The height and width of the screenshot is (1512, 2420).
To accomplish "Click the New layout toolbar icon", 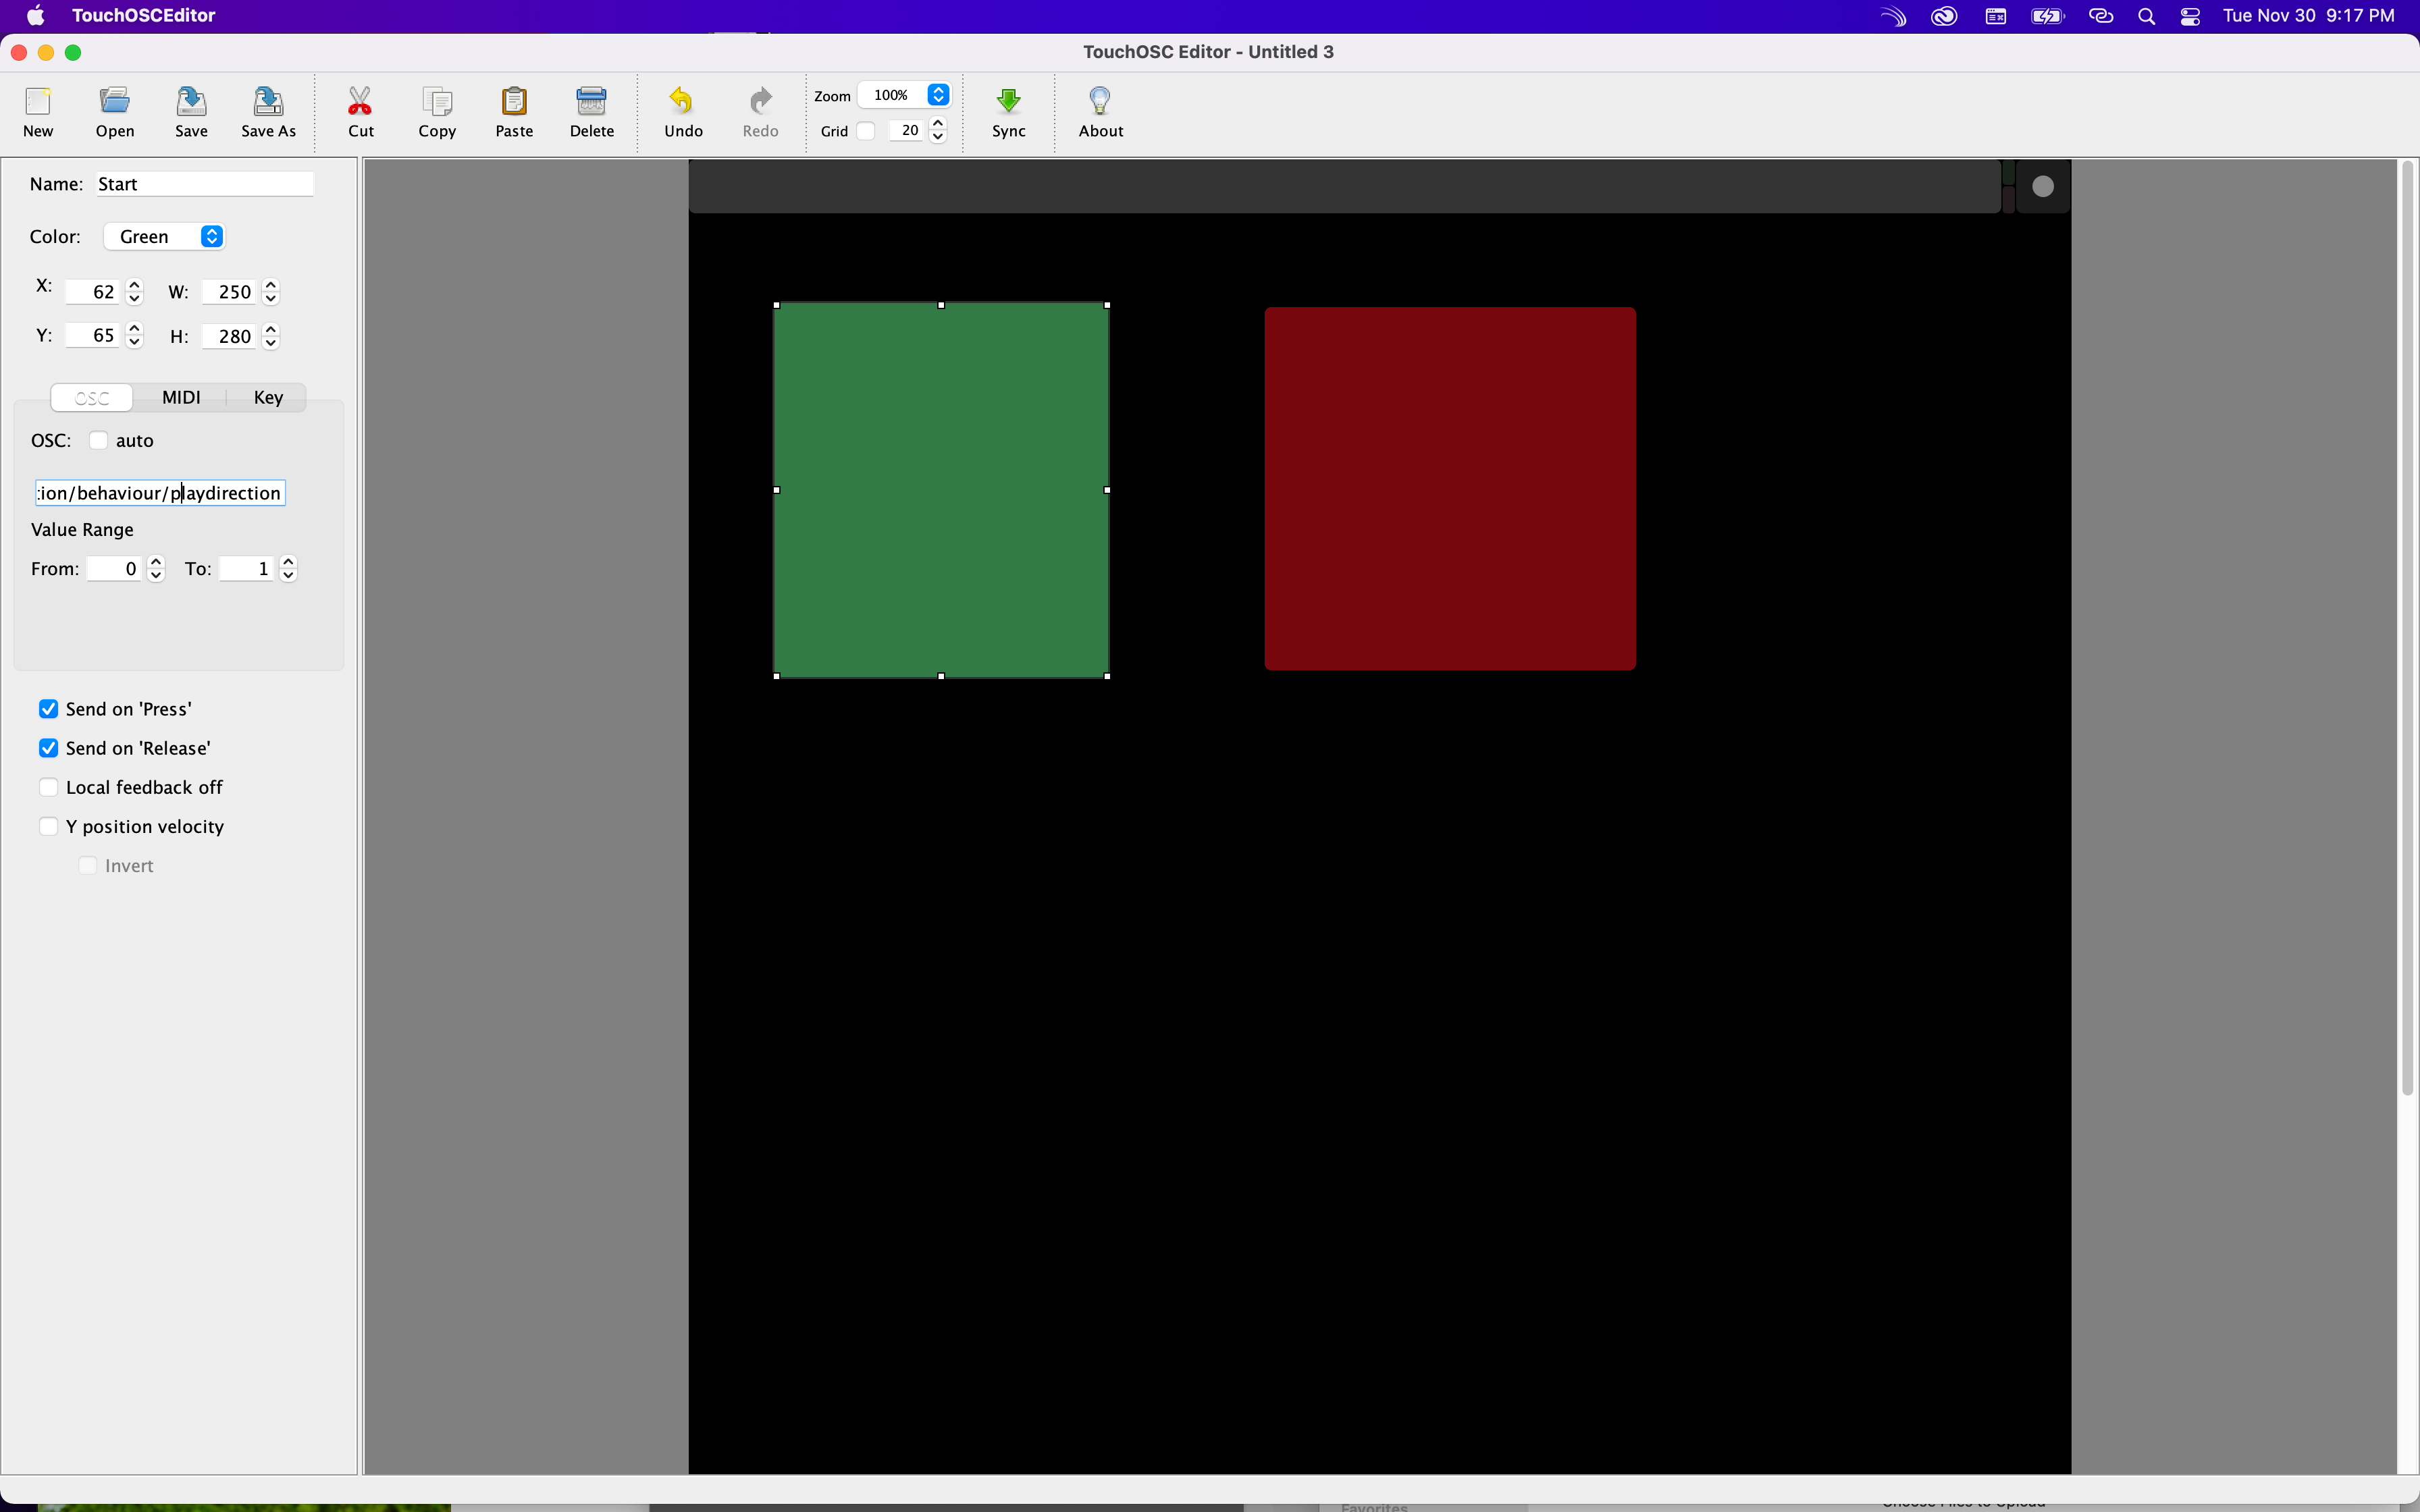I will pyautogui.click(x=38, y=103).
